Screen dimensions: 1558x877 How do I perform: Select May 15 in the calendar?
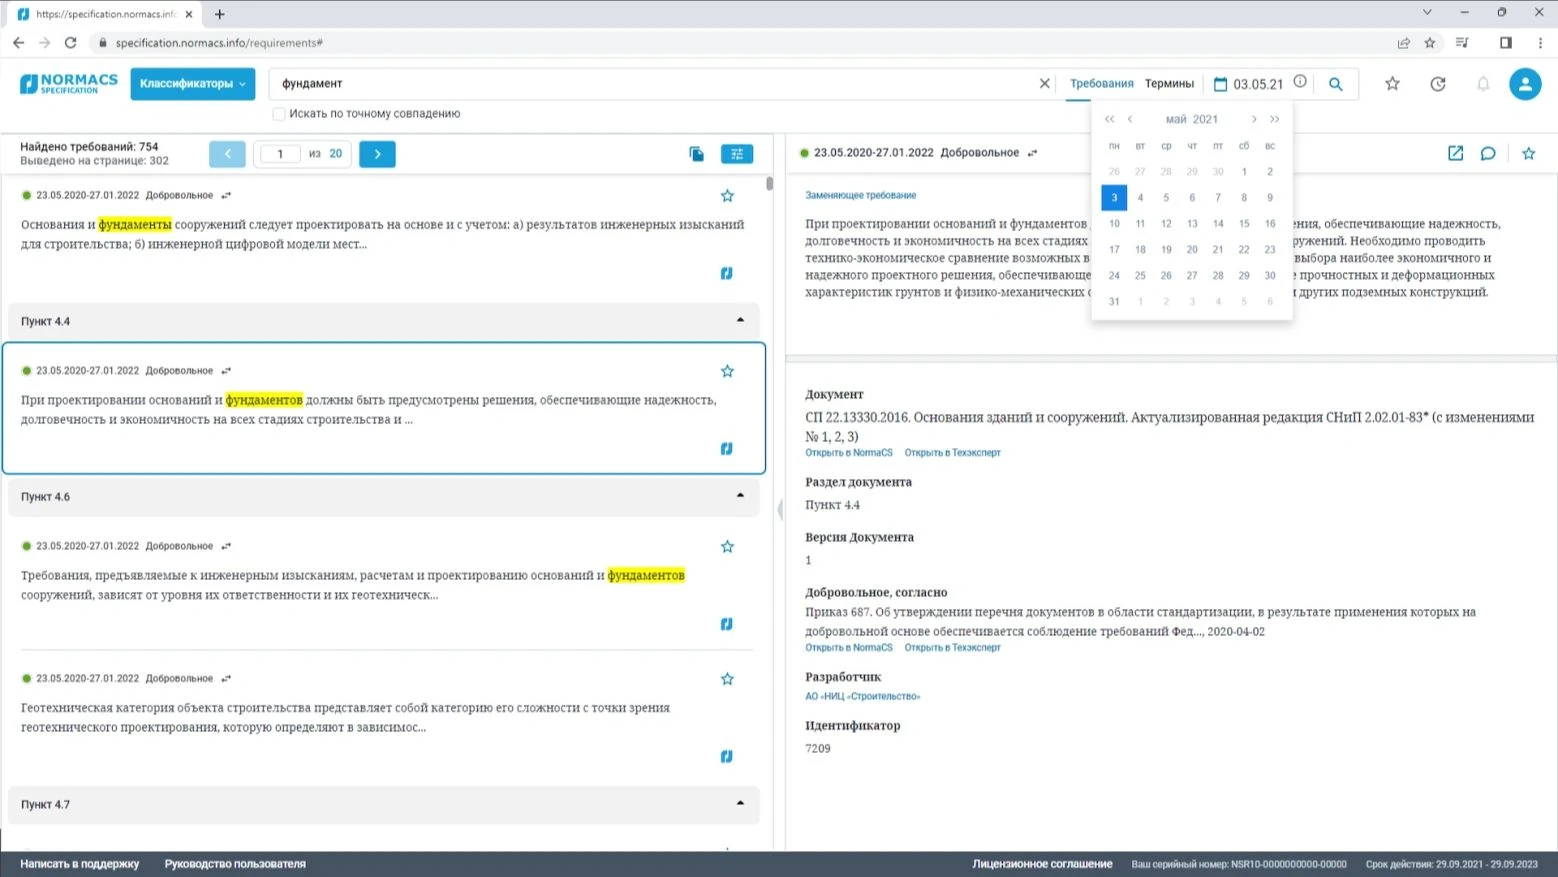coord(1244,224)
